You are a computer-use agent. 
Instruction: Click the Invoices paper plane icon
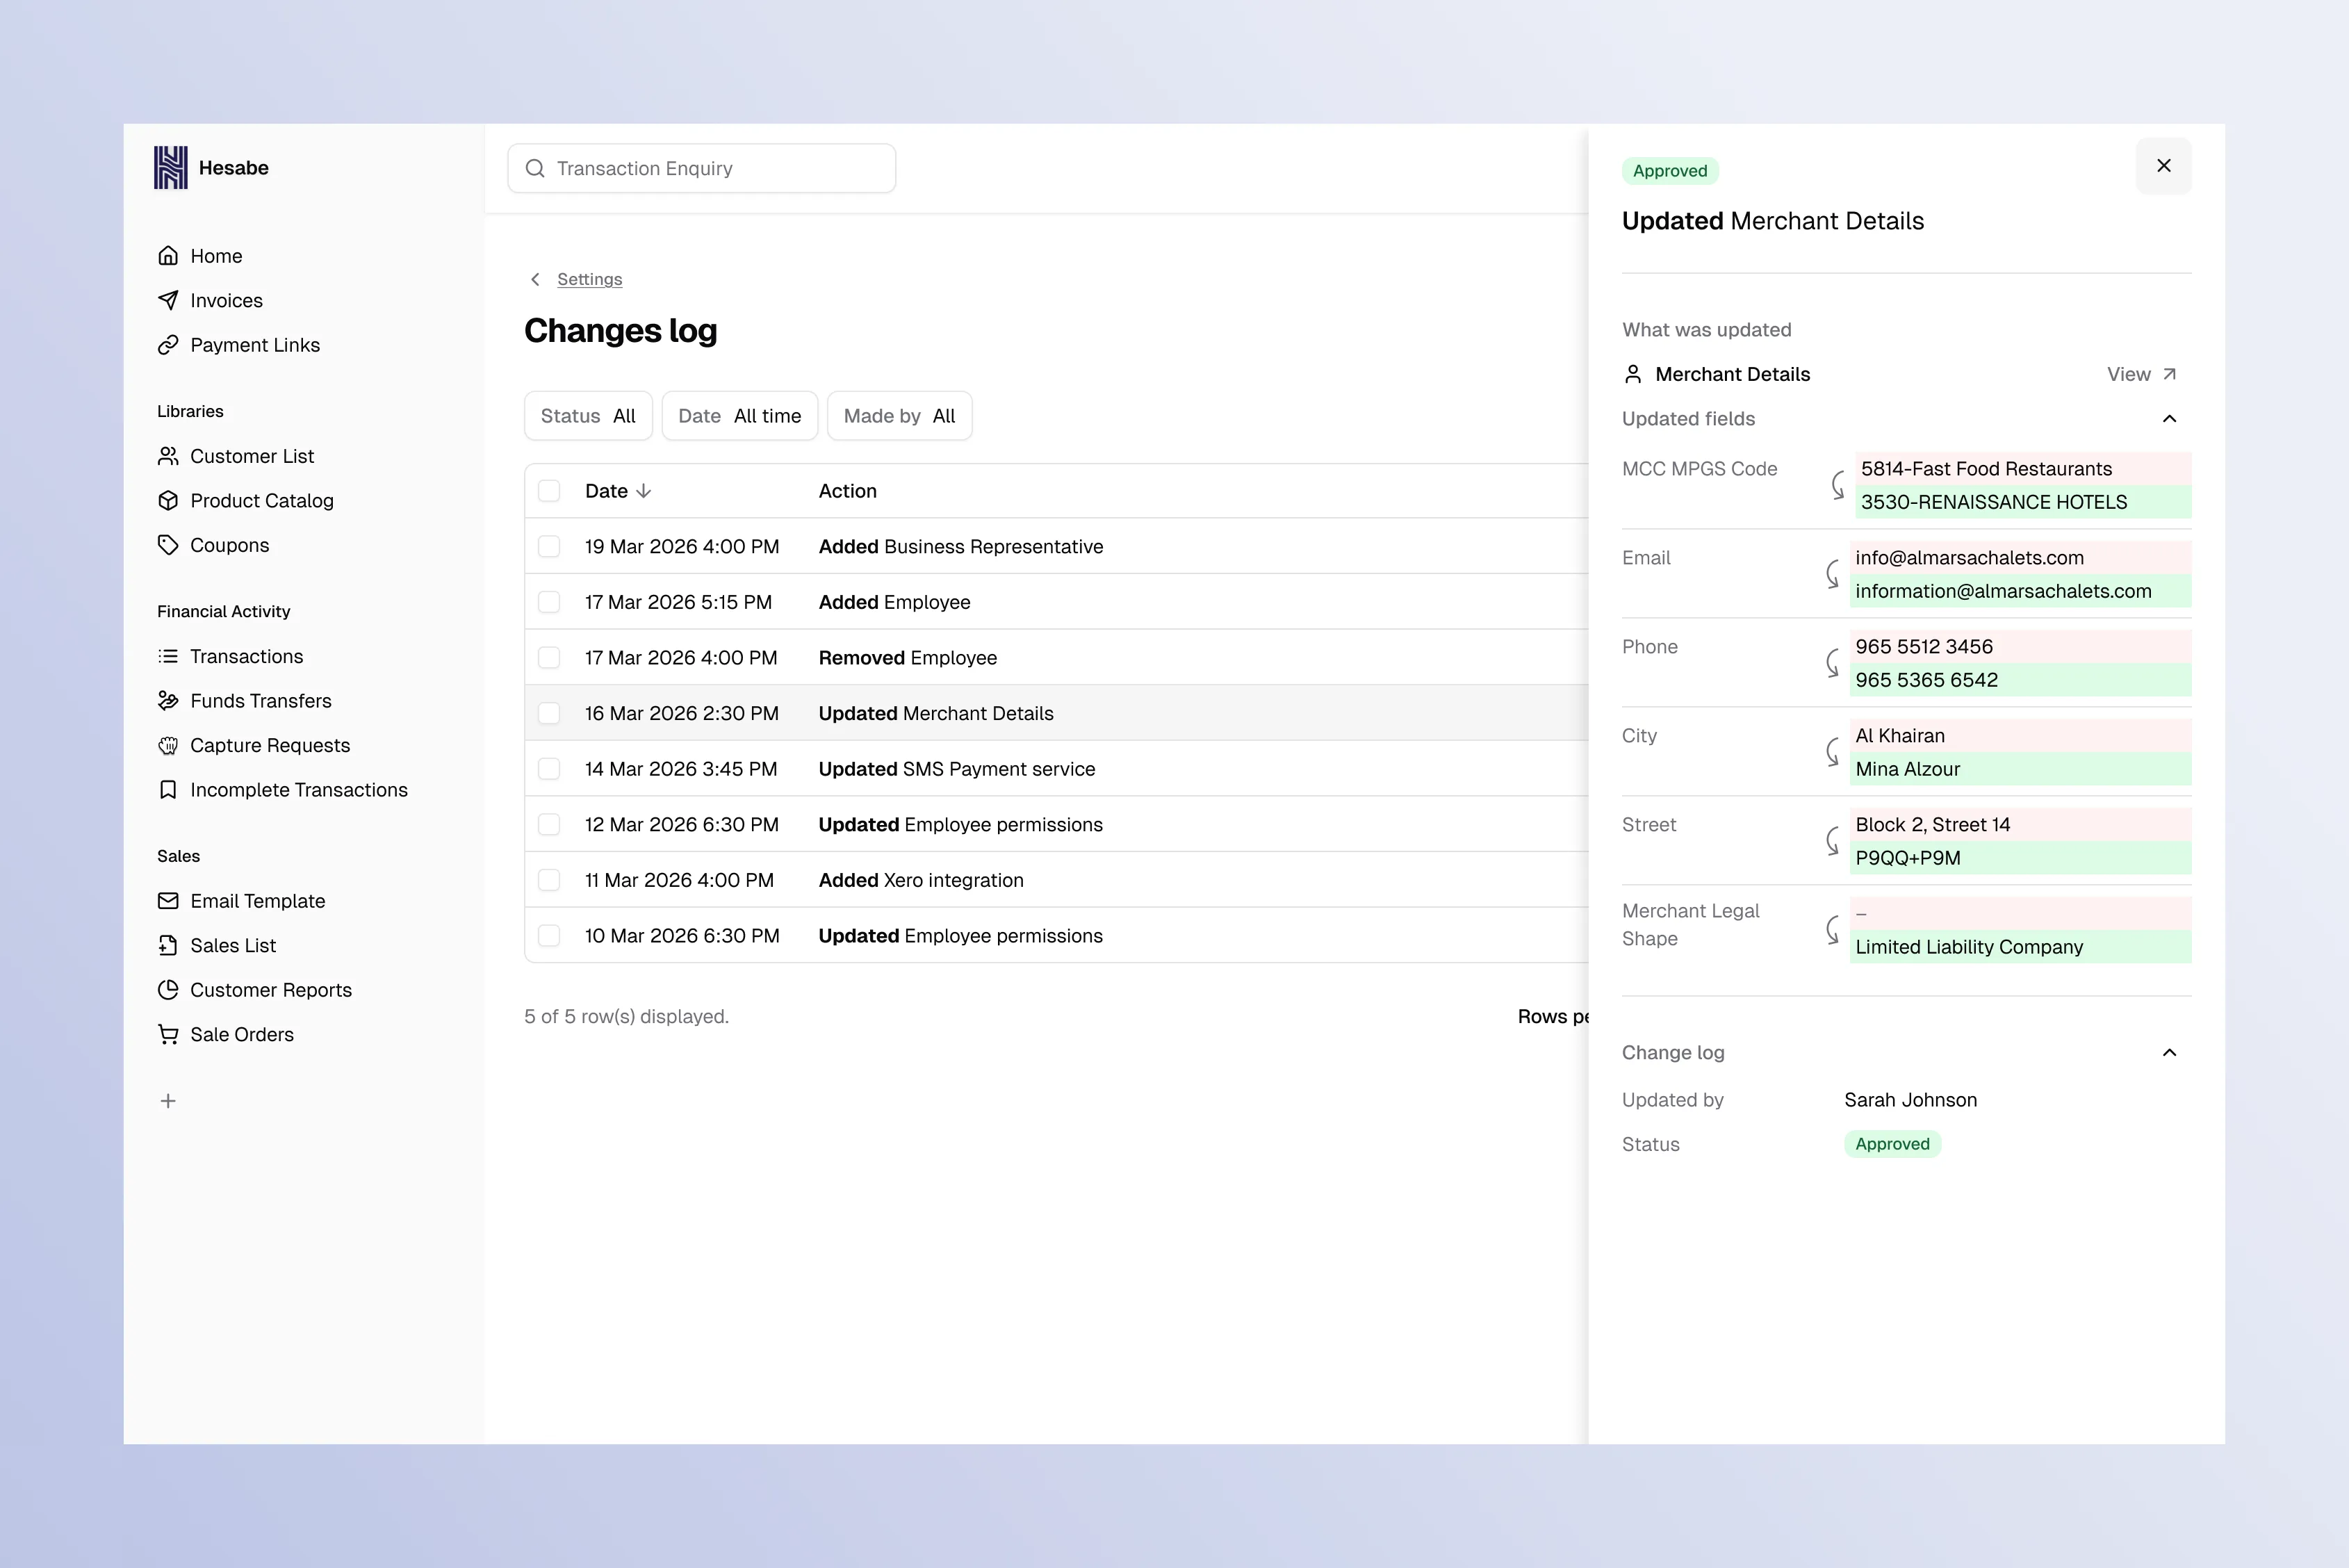point(168,300)
